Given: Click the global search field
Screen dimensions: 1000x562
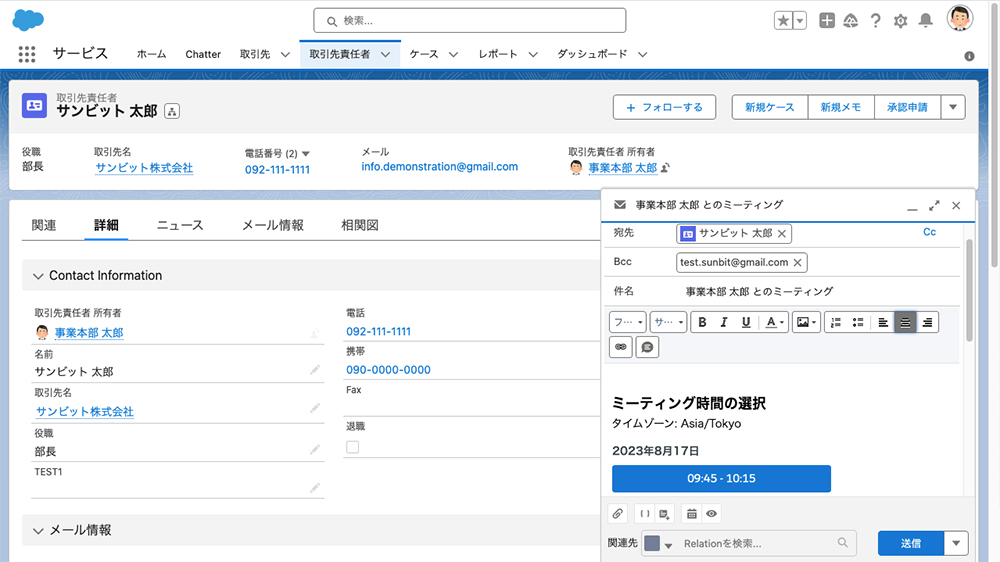Looking at the screenshot, I should tap(469, 20).
